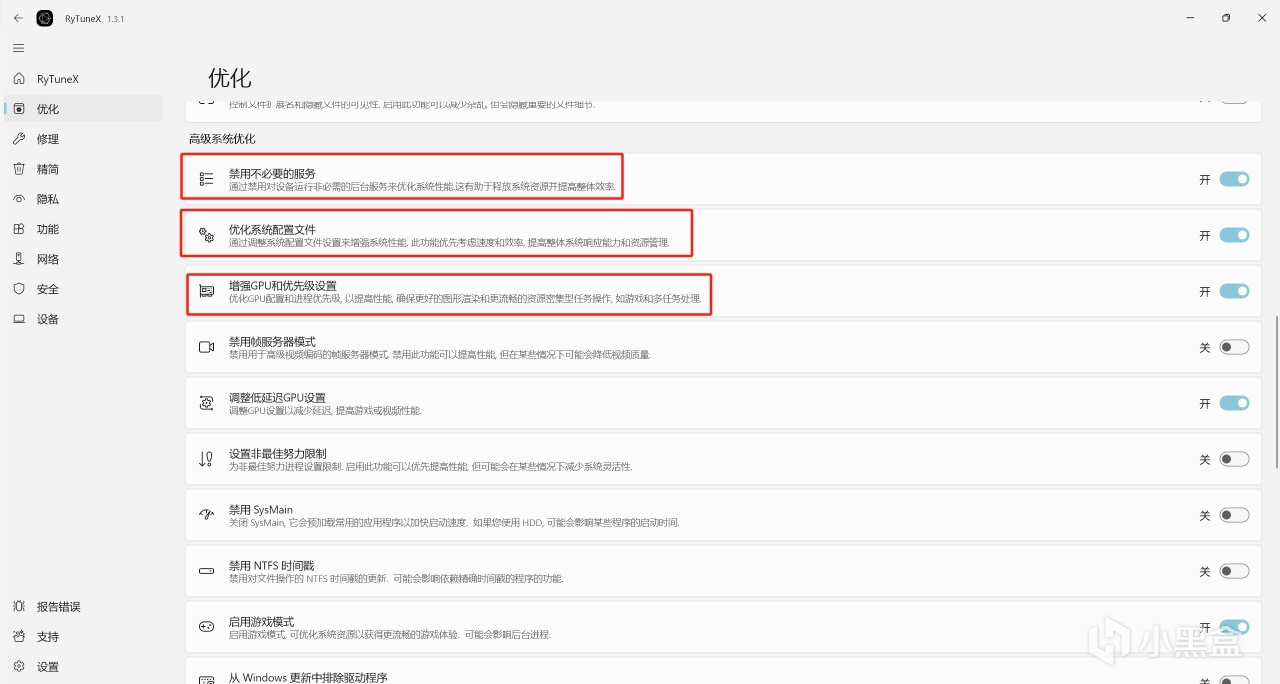Screen dimensions: 1280x684
Task: Turn off 禁用不必要的服务 toggle
Action: coord(1234,179)
